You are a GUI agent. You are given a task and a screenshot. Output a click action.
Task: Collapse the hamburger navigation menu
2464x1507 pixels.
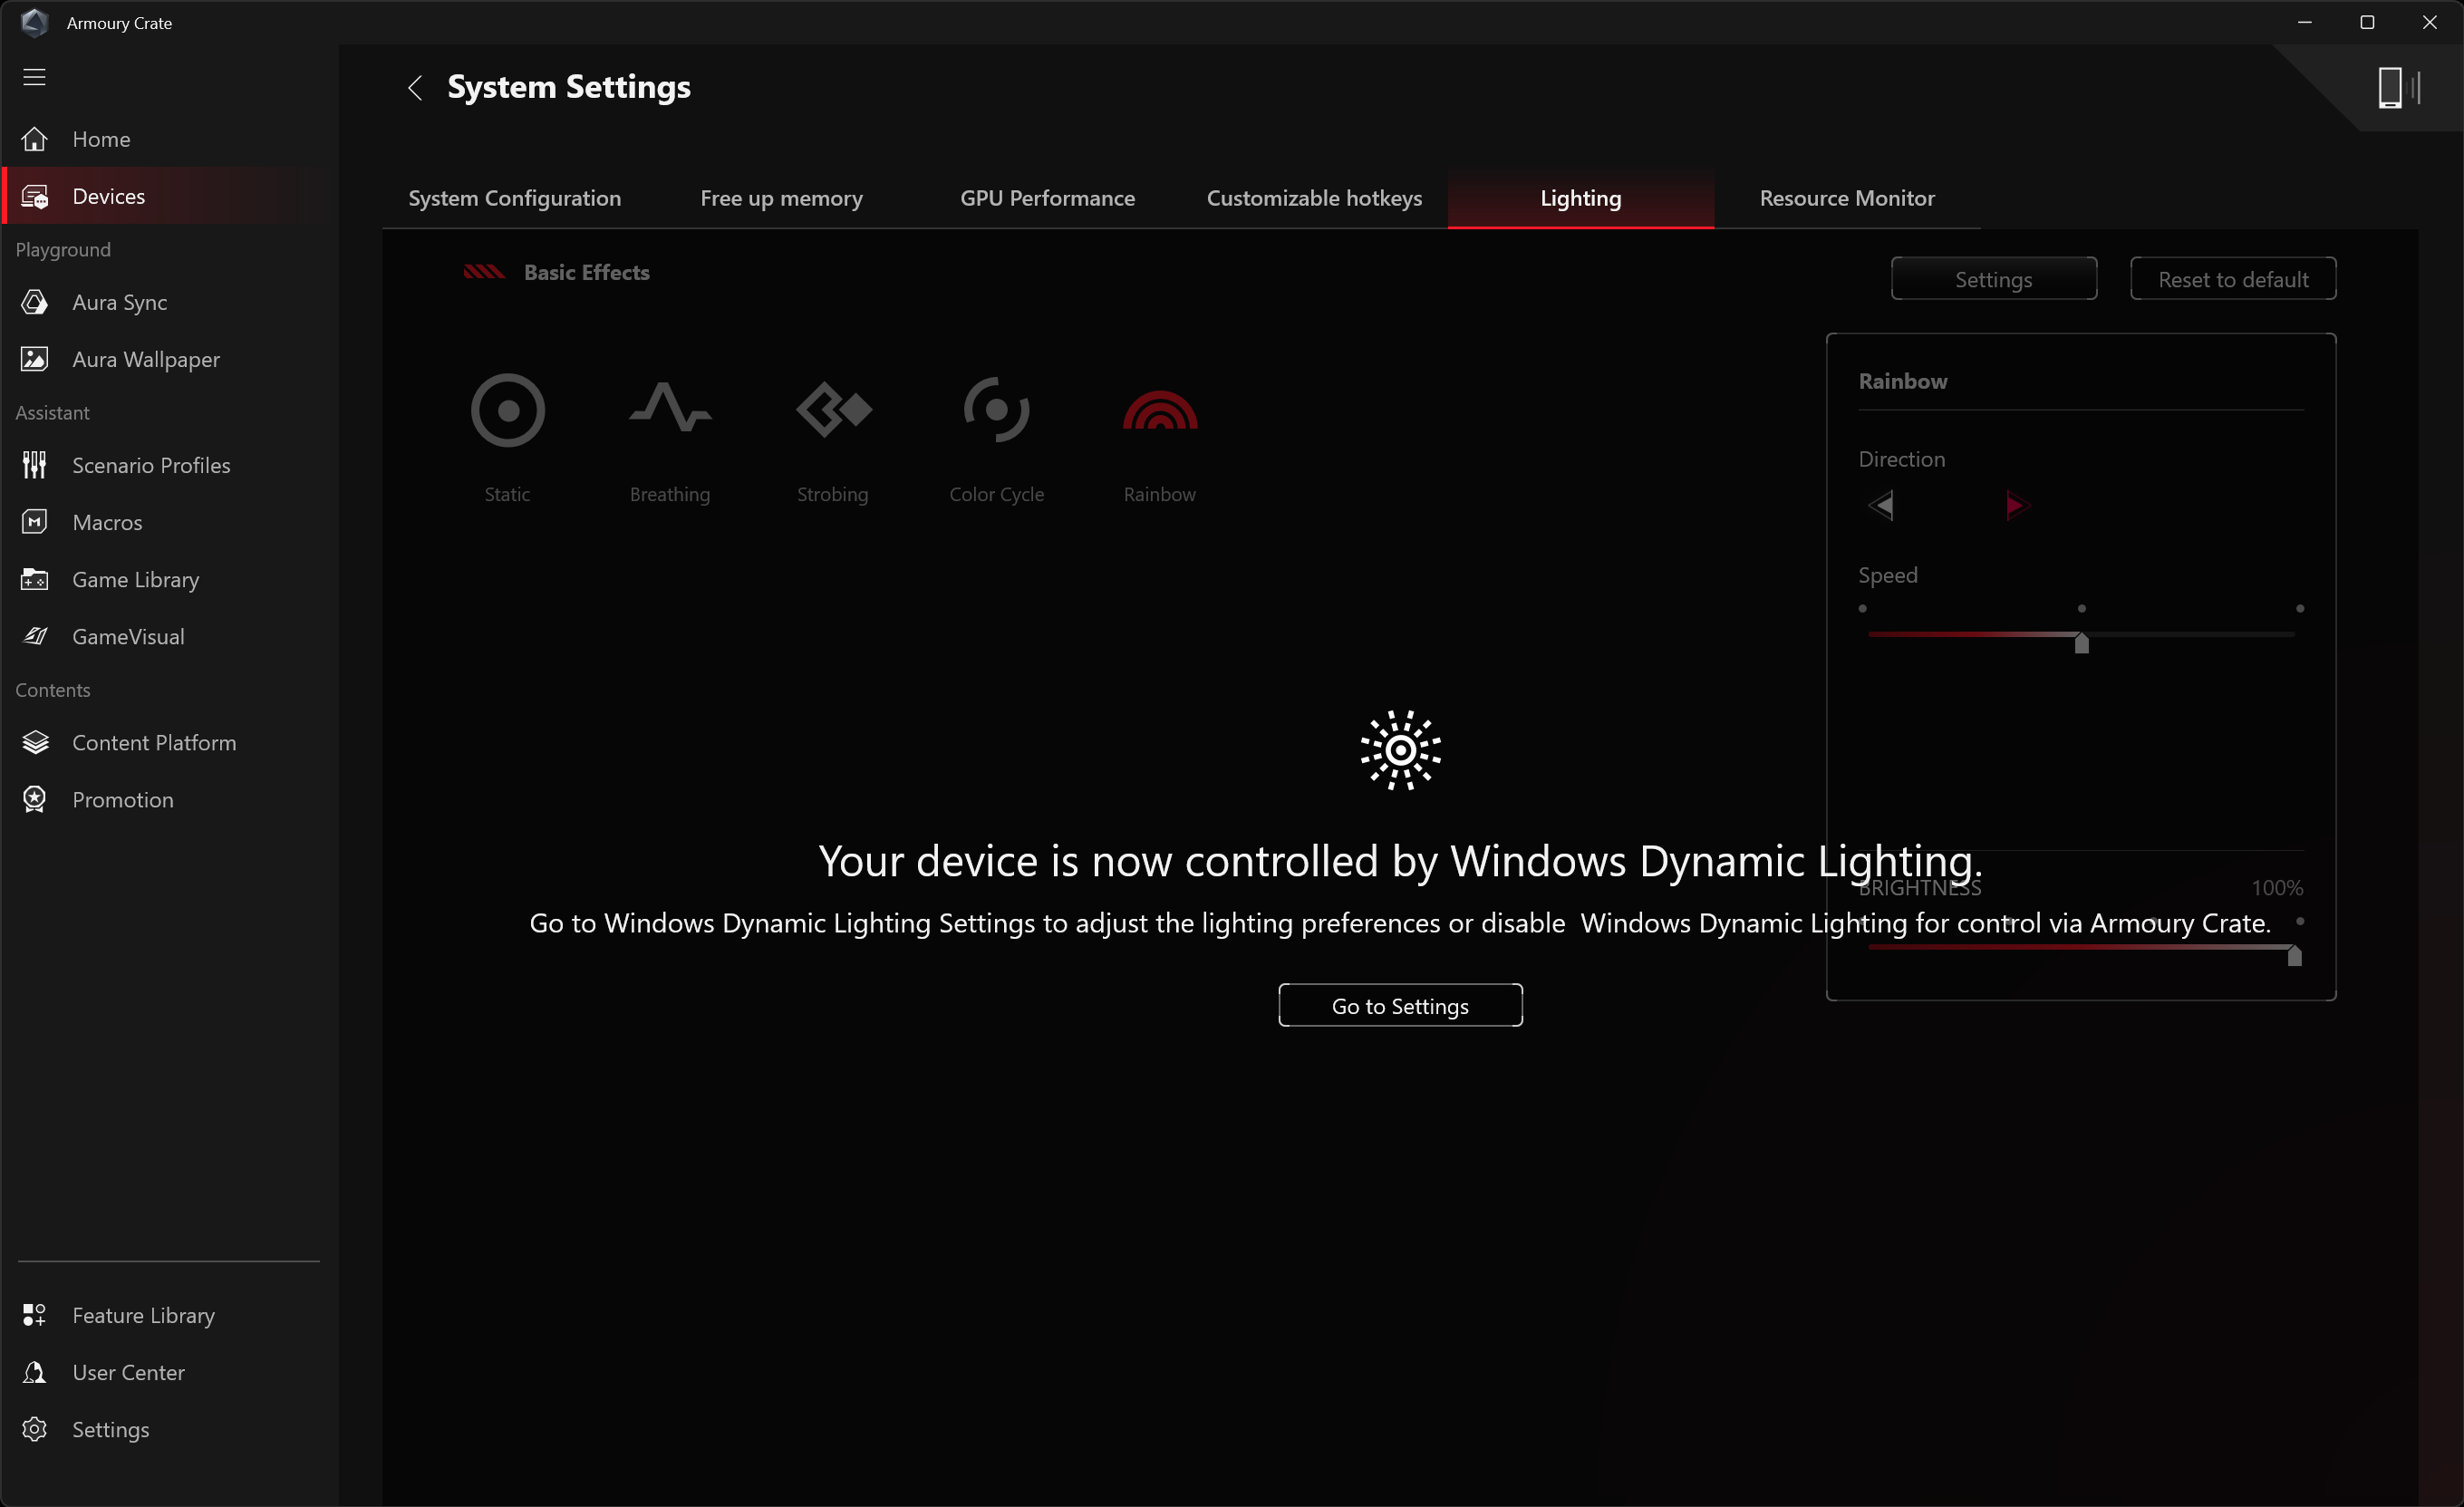click(35, 77)
